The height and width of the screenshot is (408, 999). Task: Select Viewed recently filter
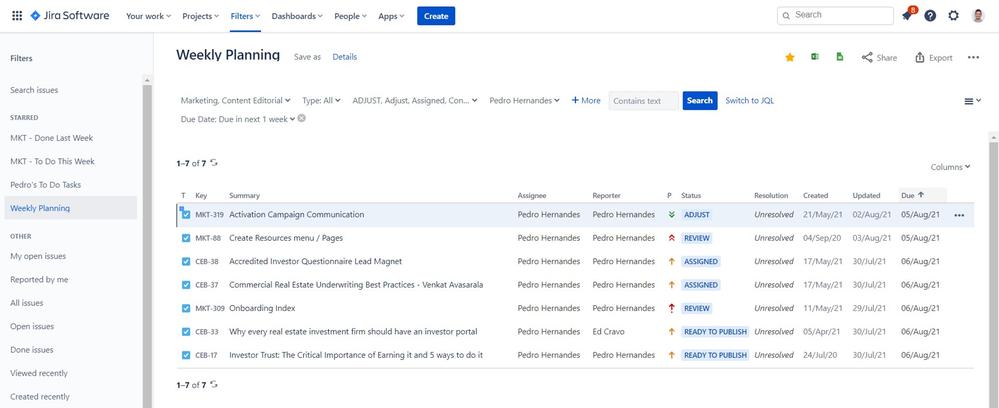coord(39,374)
